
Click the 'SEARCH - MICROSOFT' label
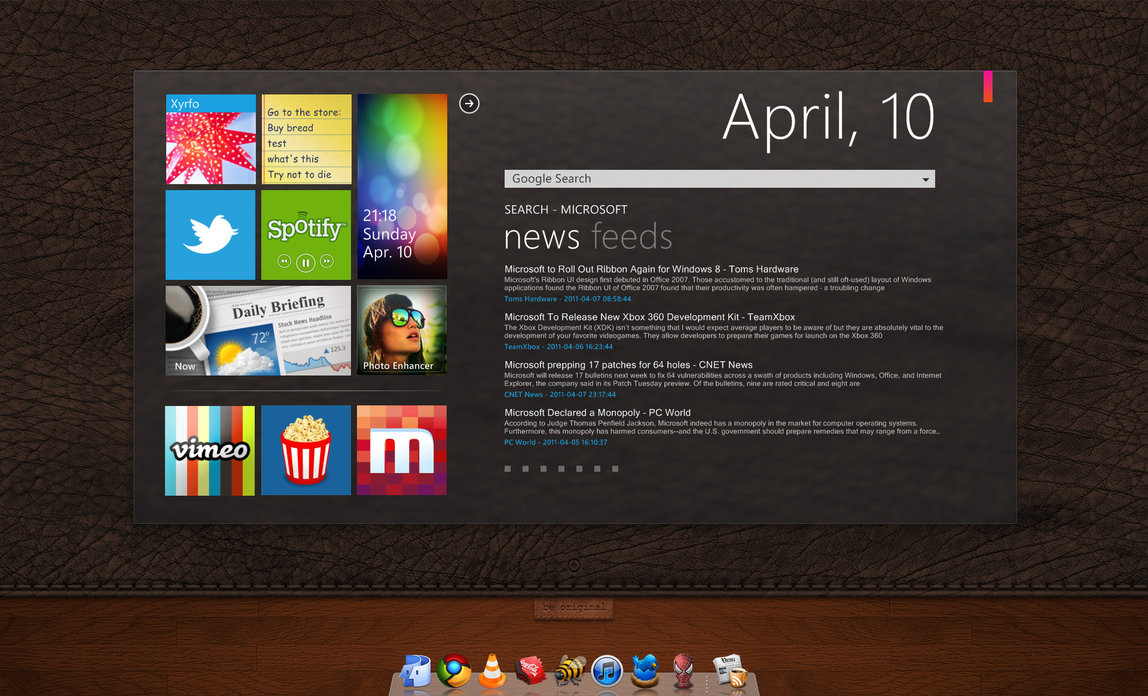pyautogui.click(x=566, y=209)
